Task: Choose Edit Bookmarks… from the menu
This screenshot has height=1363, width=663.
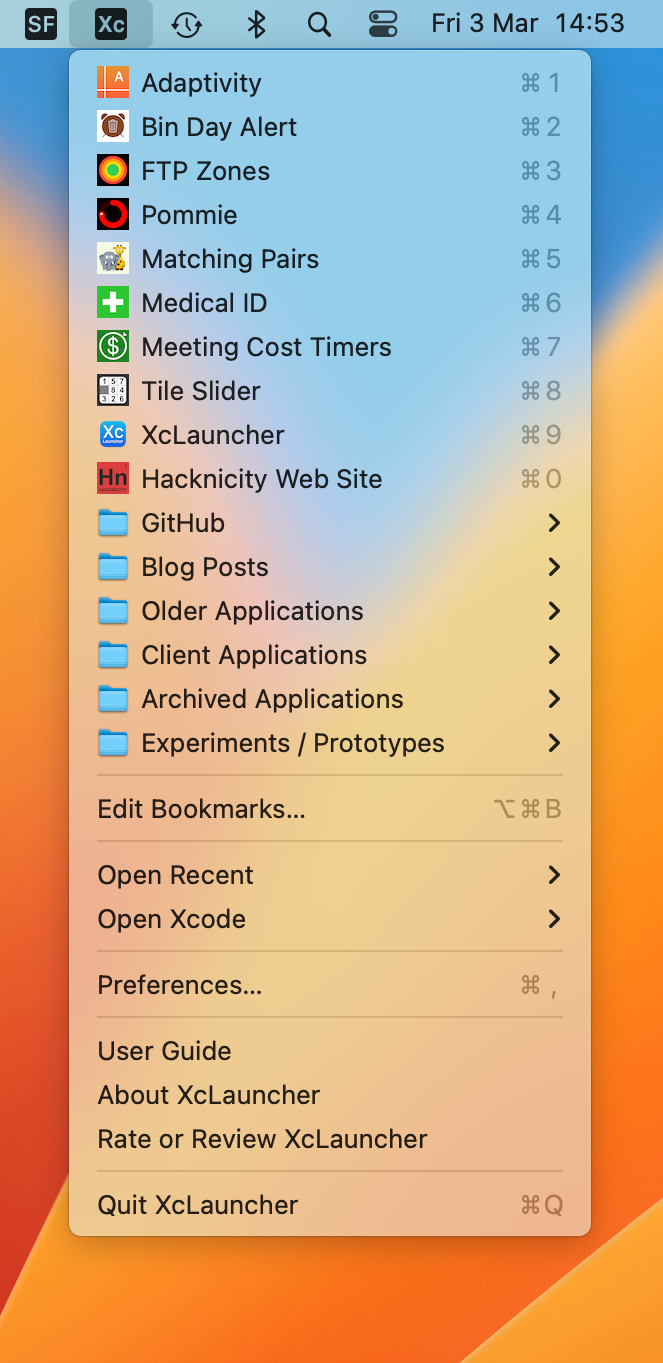Action: coord(202,809)
